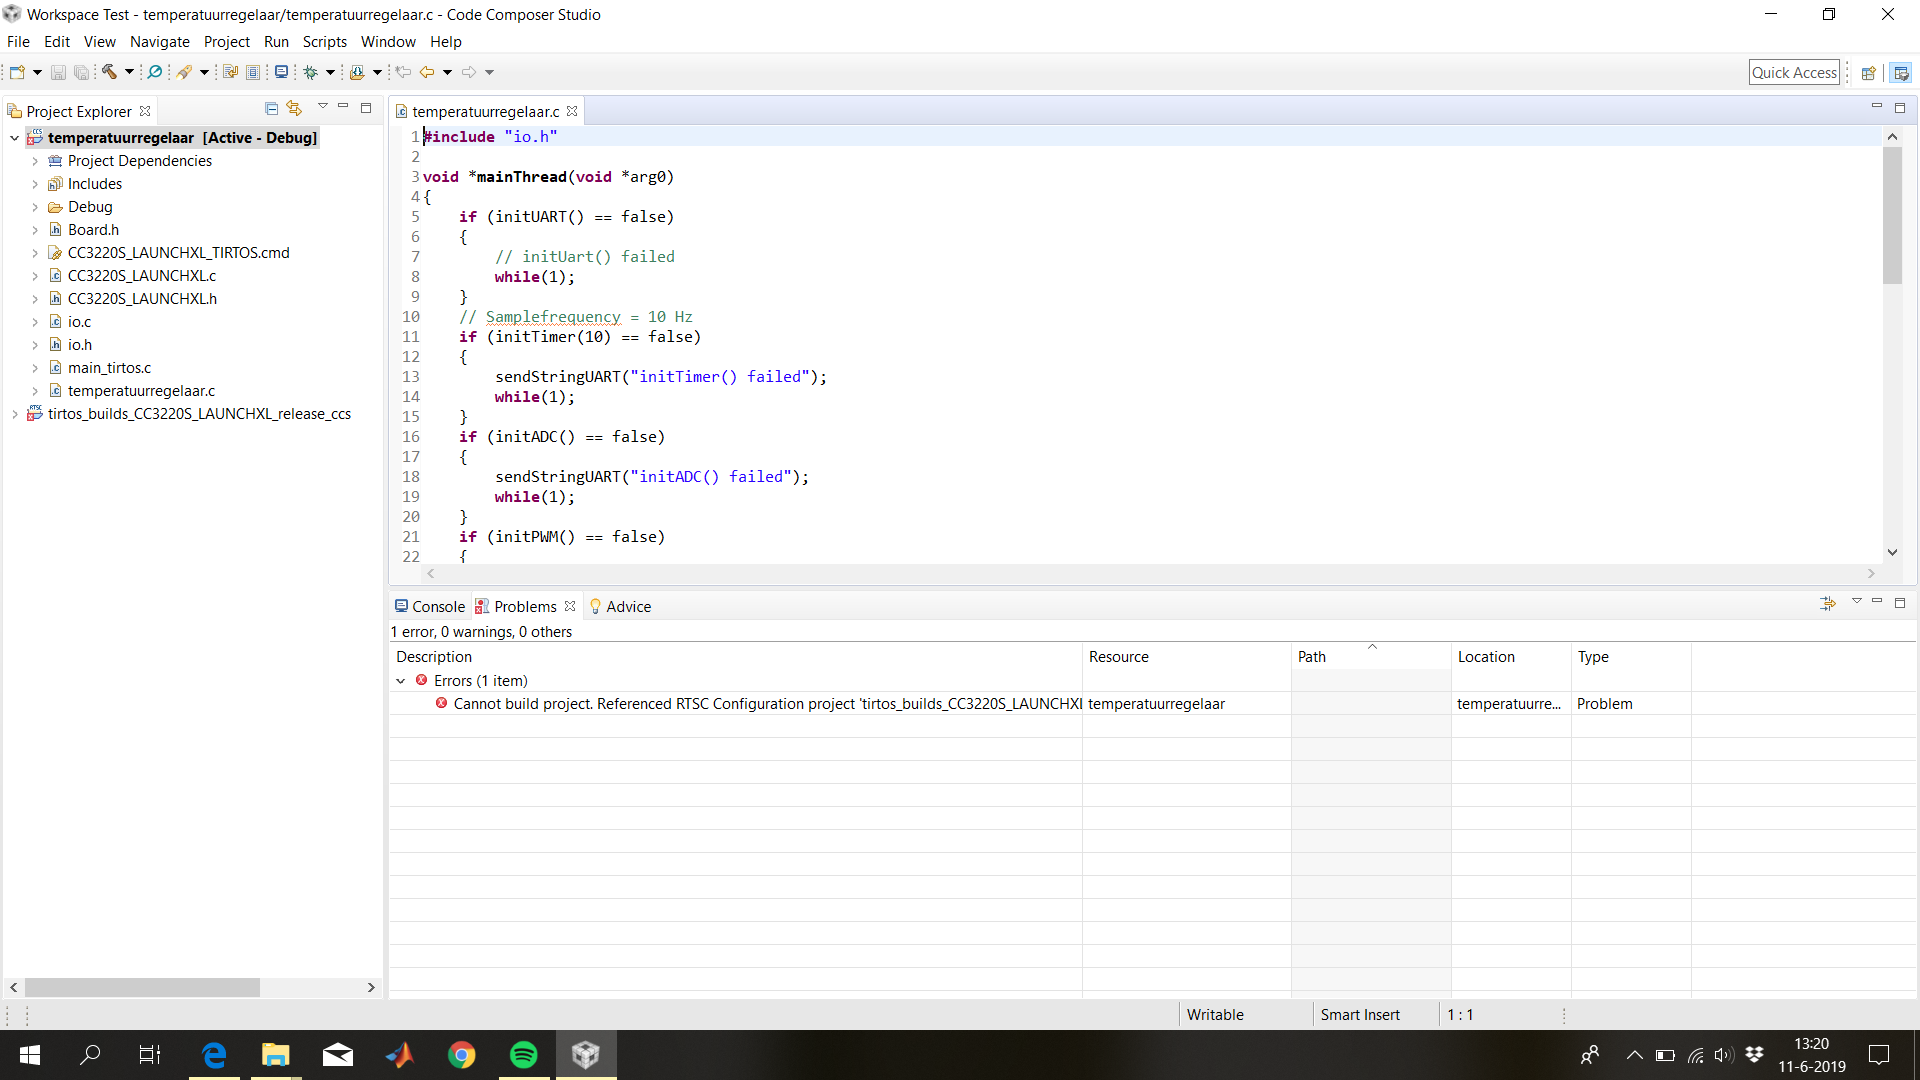This screenshot has width=1920, height=1080.
Task: Maximize the code editor area
Action: point(1900,107)
